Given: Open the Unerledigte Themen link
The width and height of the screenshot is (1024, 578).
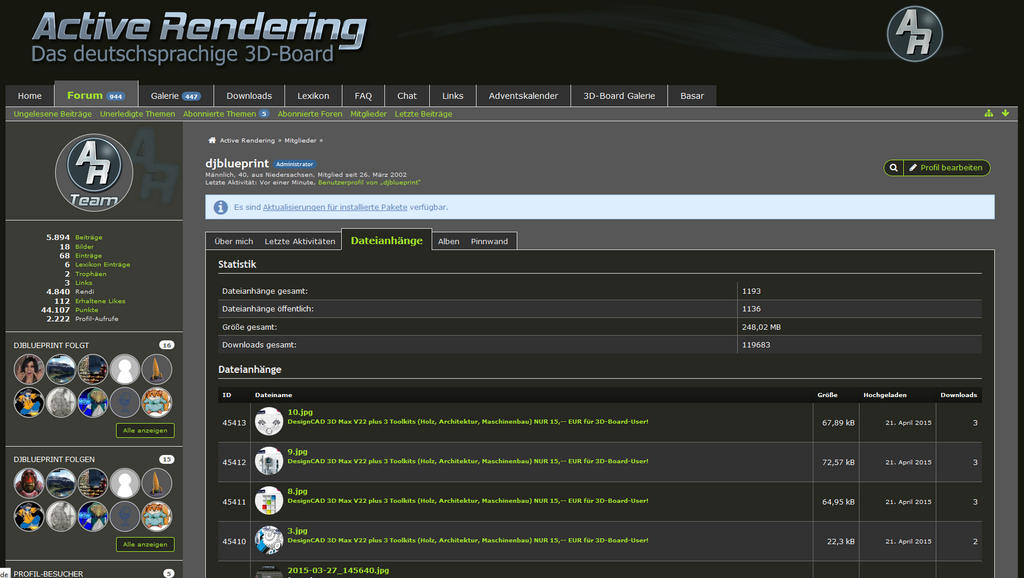Looking at the screenshot, I should click(137, 114).
